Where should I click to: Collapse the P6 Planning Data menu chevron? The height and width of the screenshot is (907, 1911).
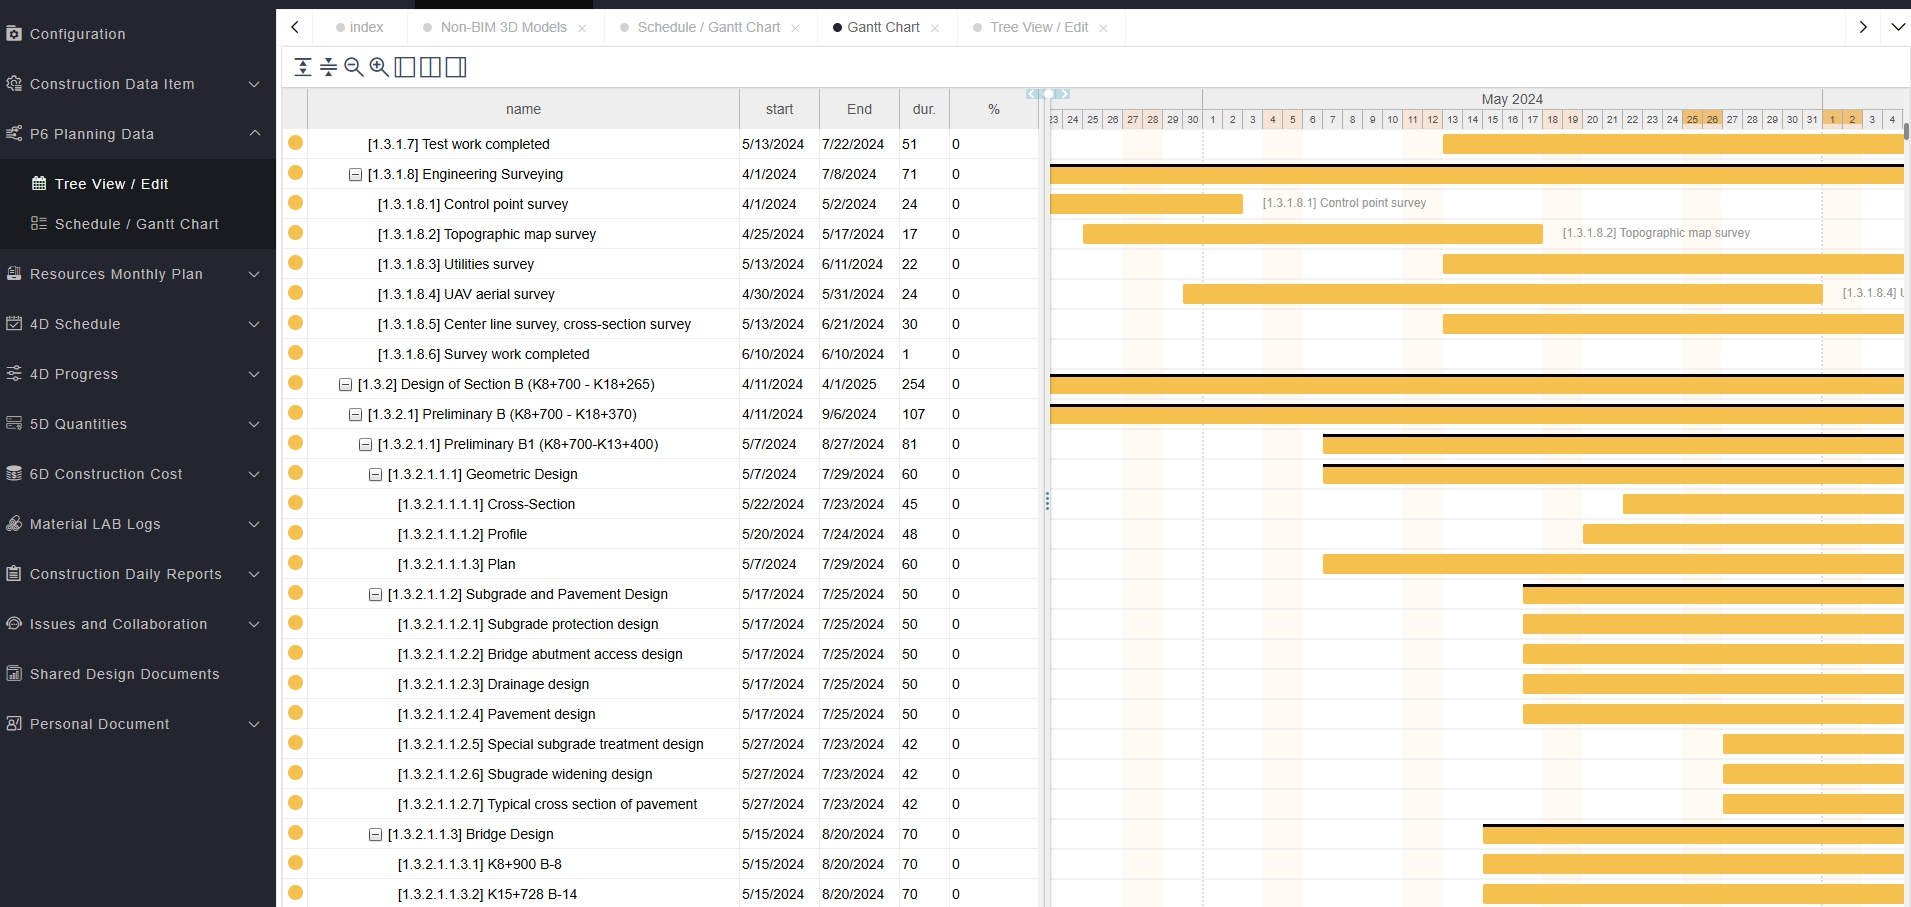click(254, 133)
